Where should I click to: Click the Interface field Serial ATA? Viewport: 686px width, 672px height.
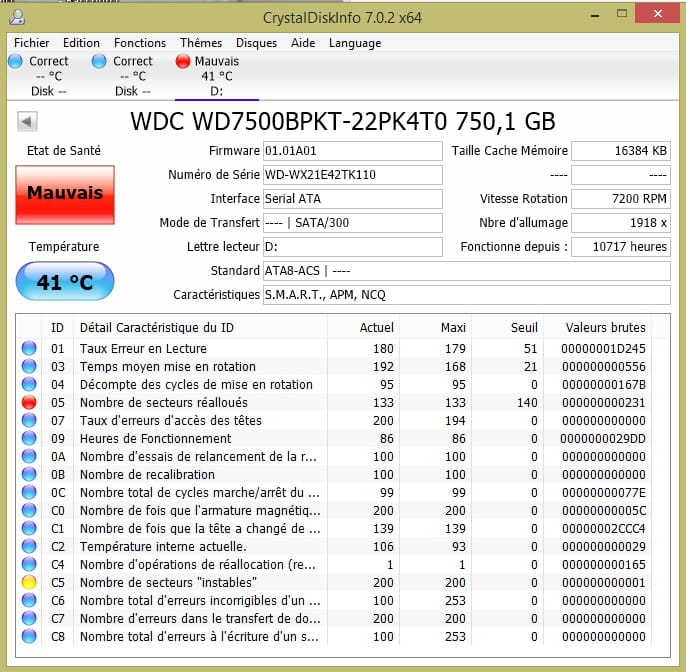(x=353, y=199)
